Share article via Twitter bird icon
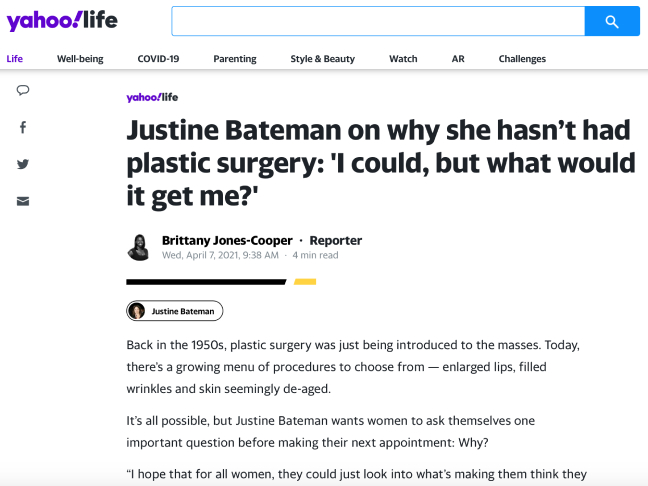 (x=23, y=164)
